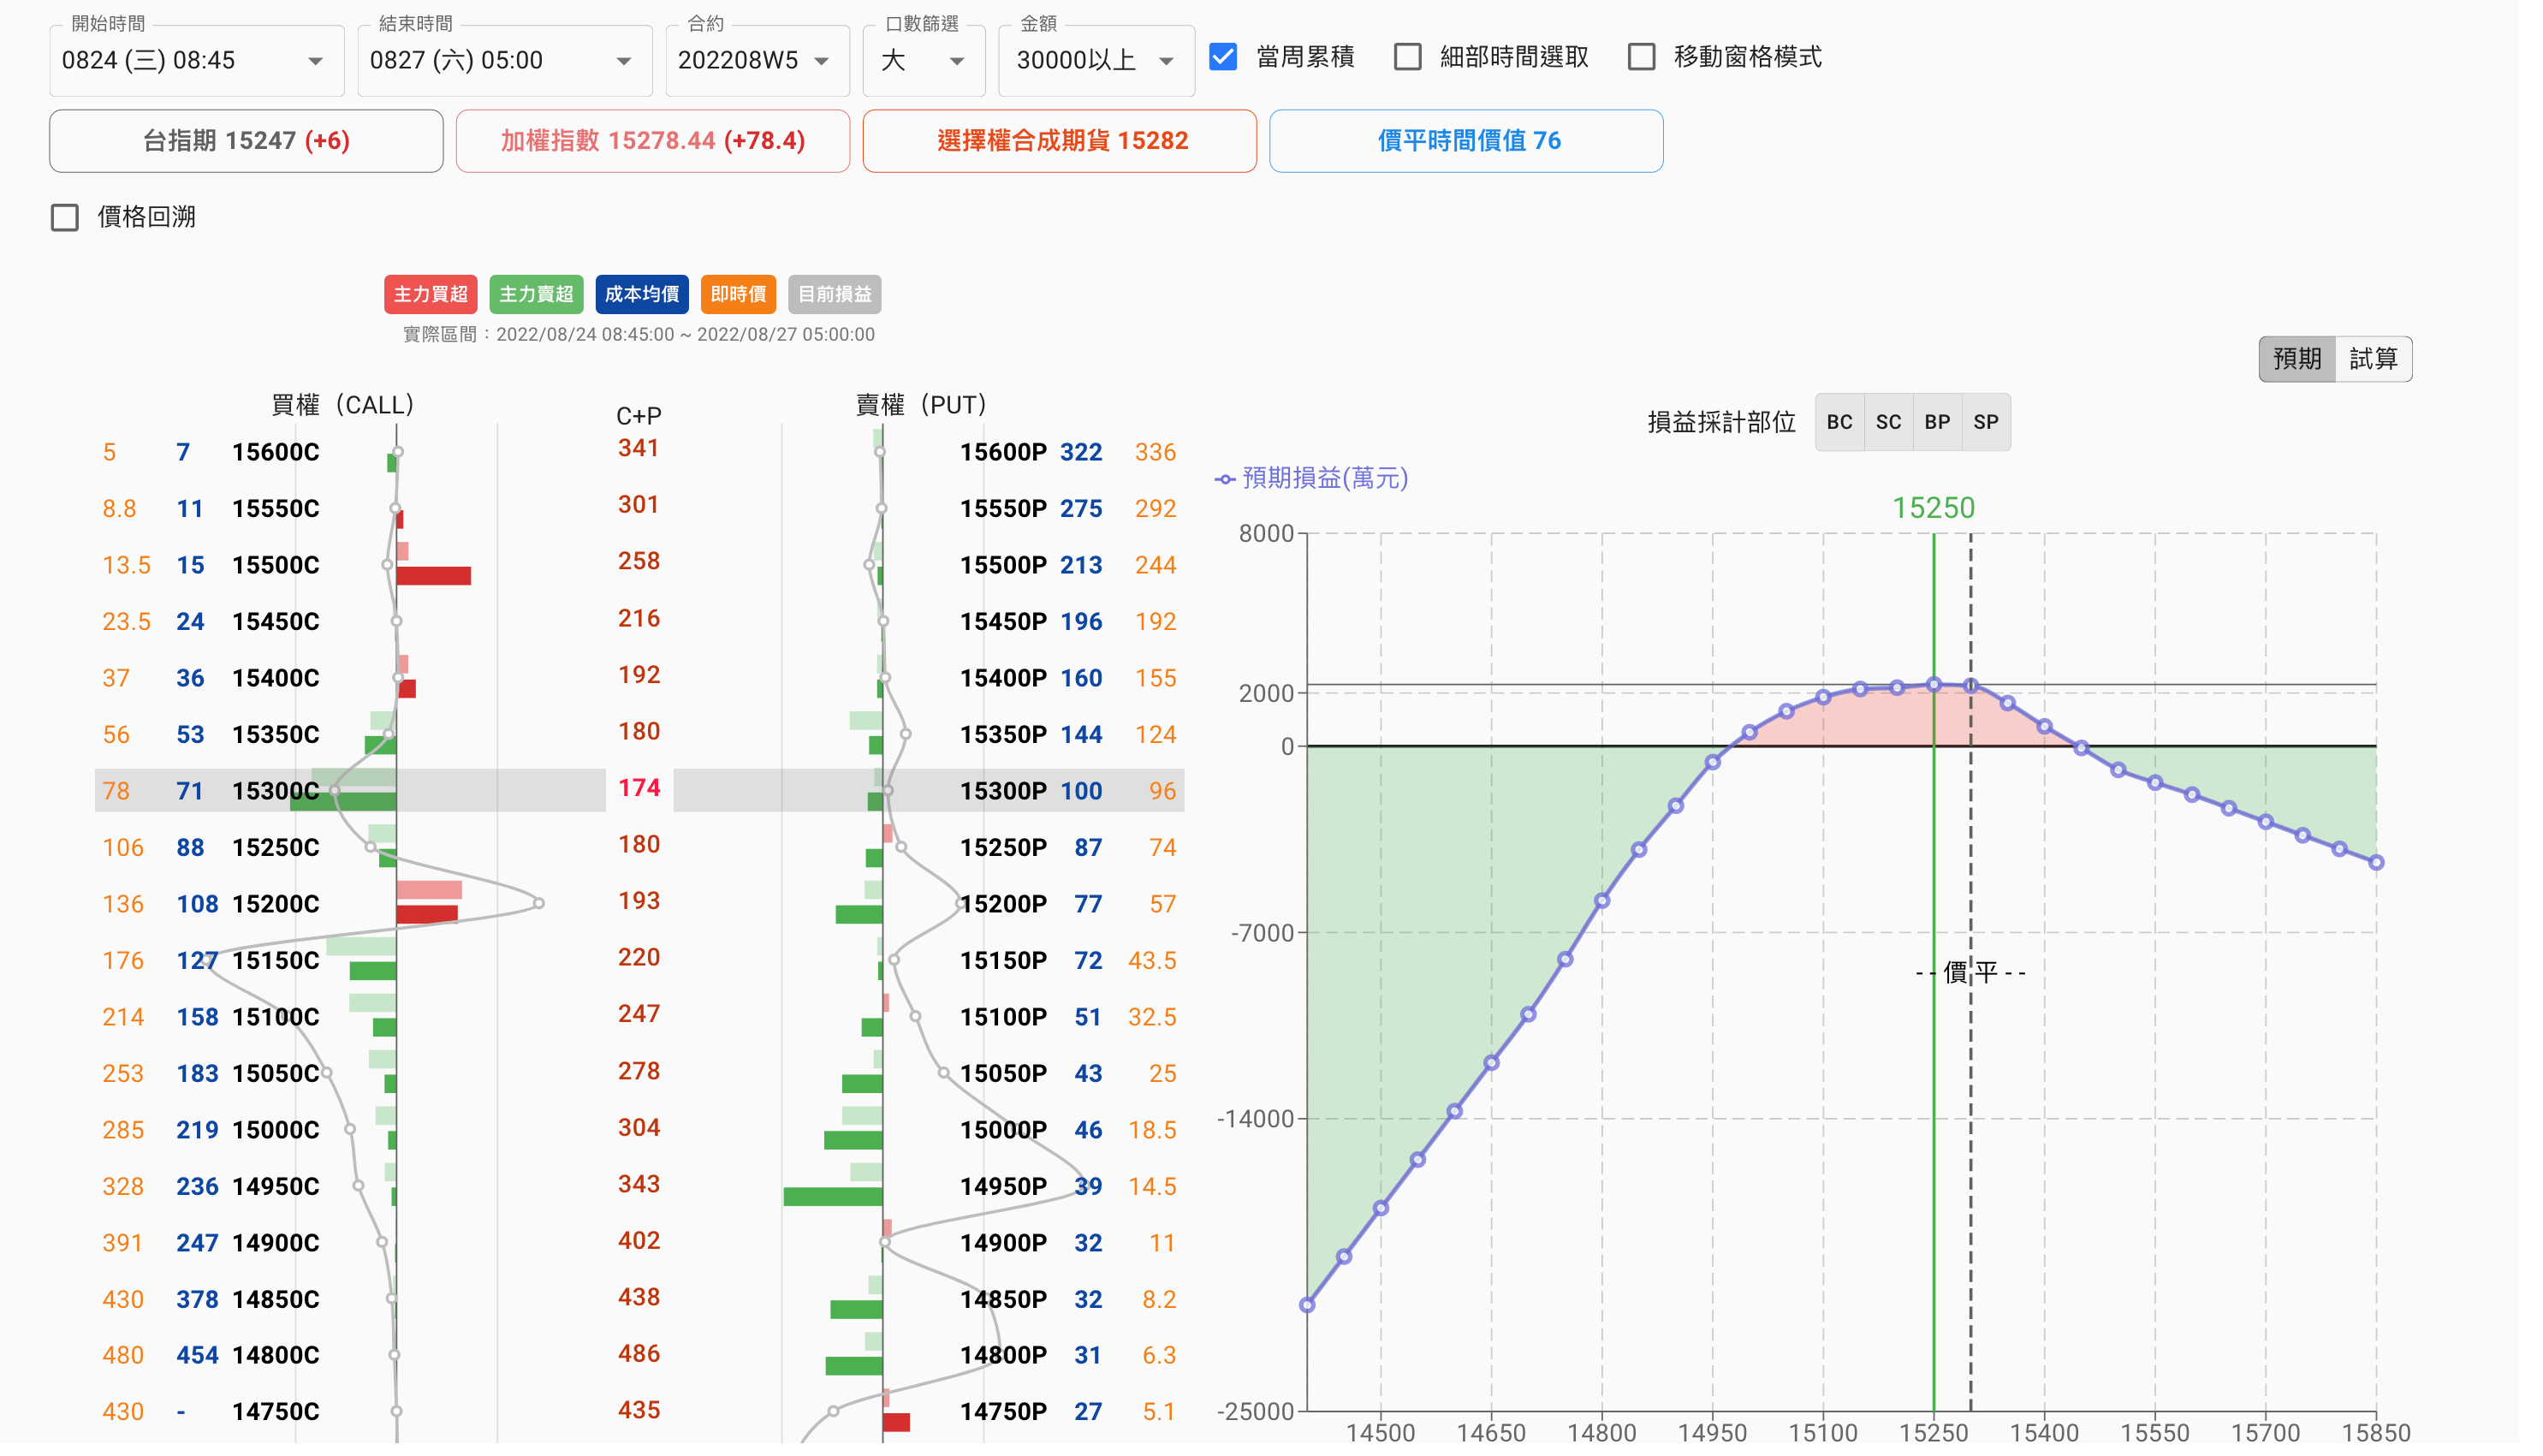
Task: Toggle the SP position button
Action: [x=1986, y=422]
